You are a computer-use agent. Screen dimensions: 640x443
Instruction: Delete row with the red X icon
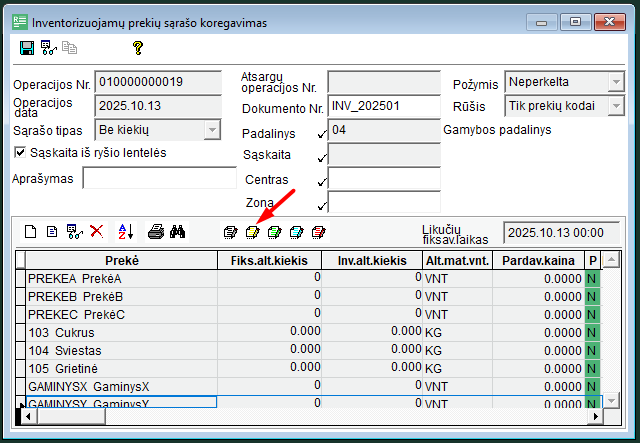coord(97,232)
